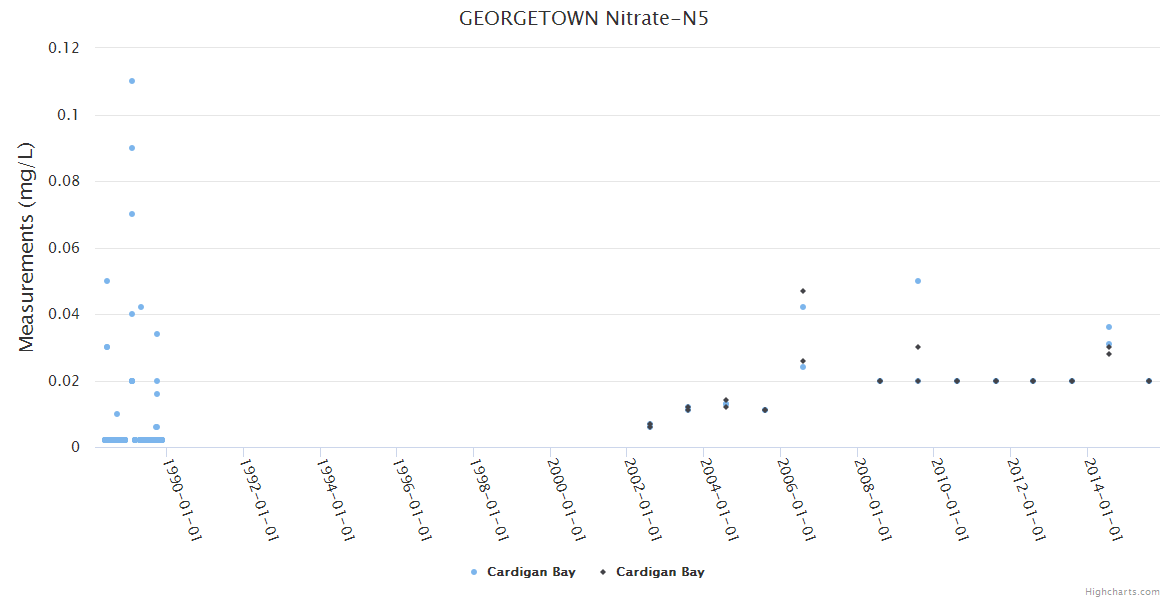Select the blue data point at 0.07
The height and width of the screenshot is (600, 1170).
[x=132, y=214]
